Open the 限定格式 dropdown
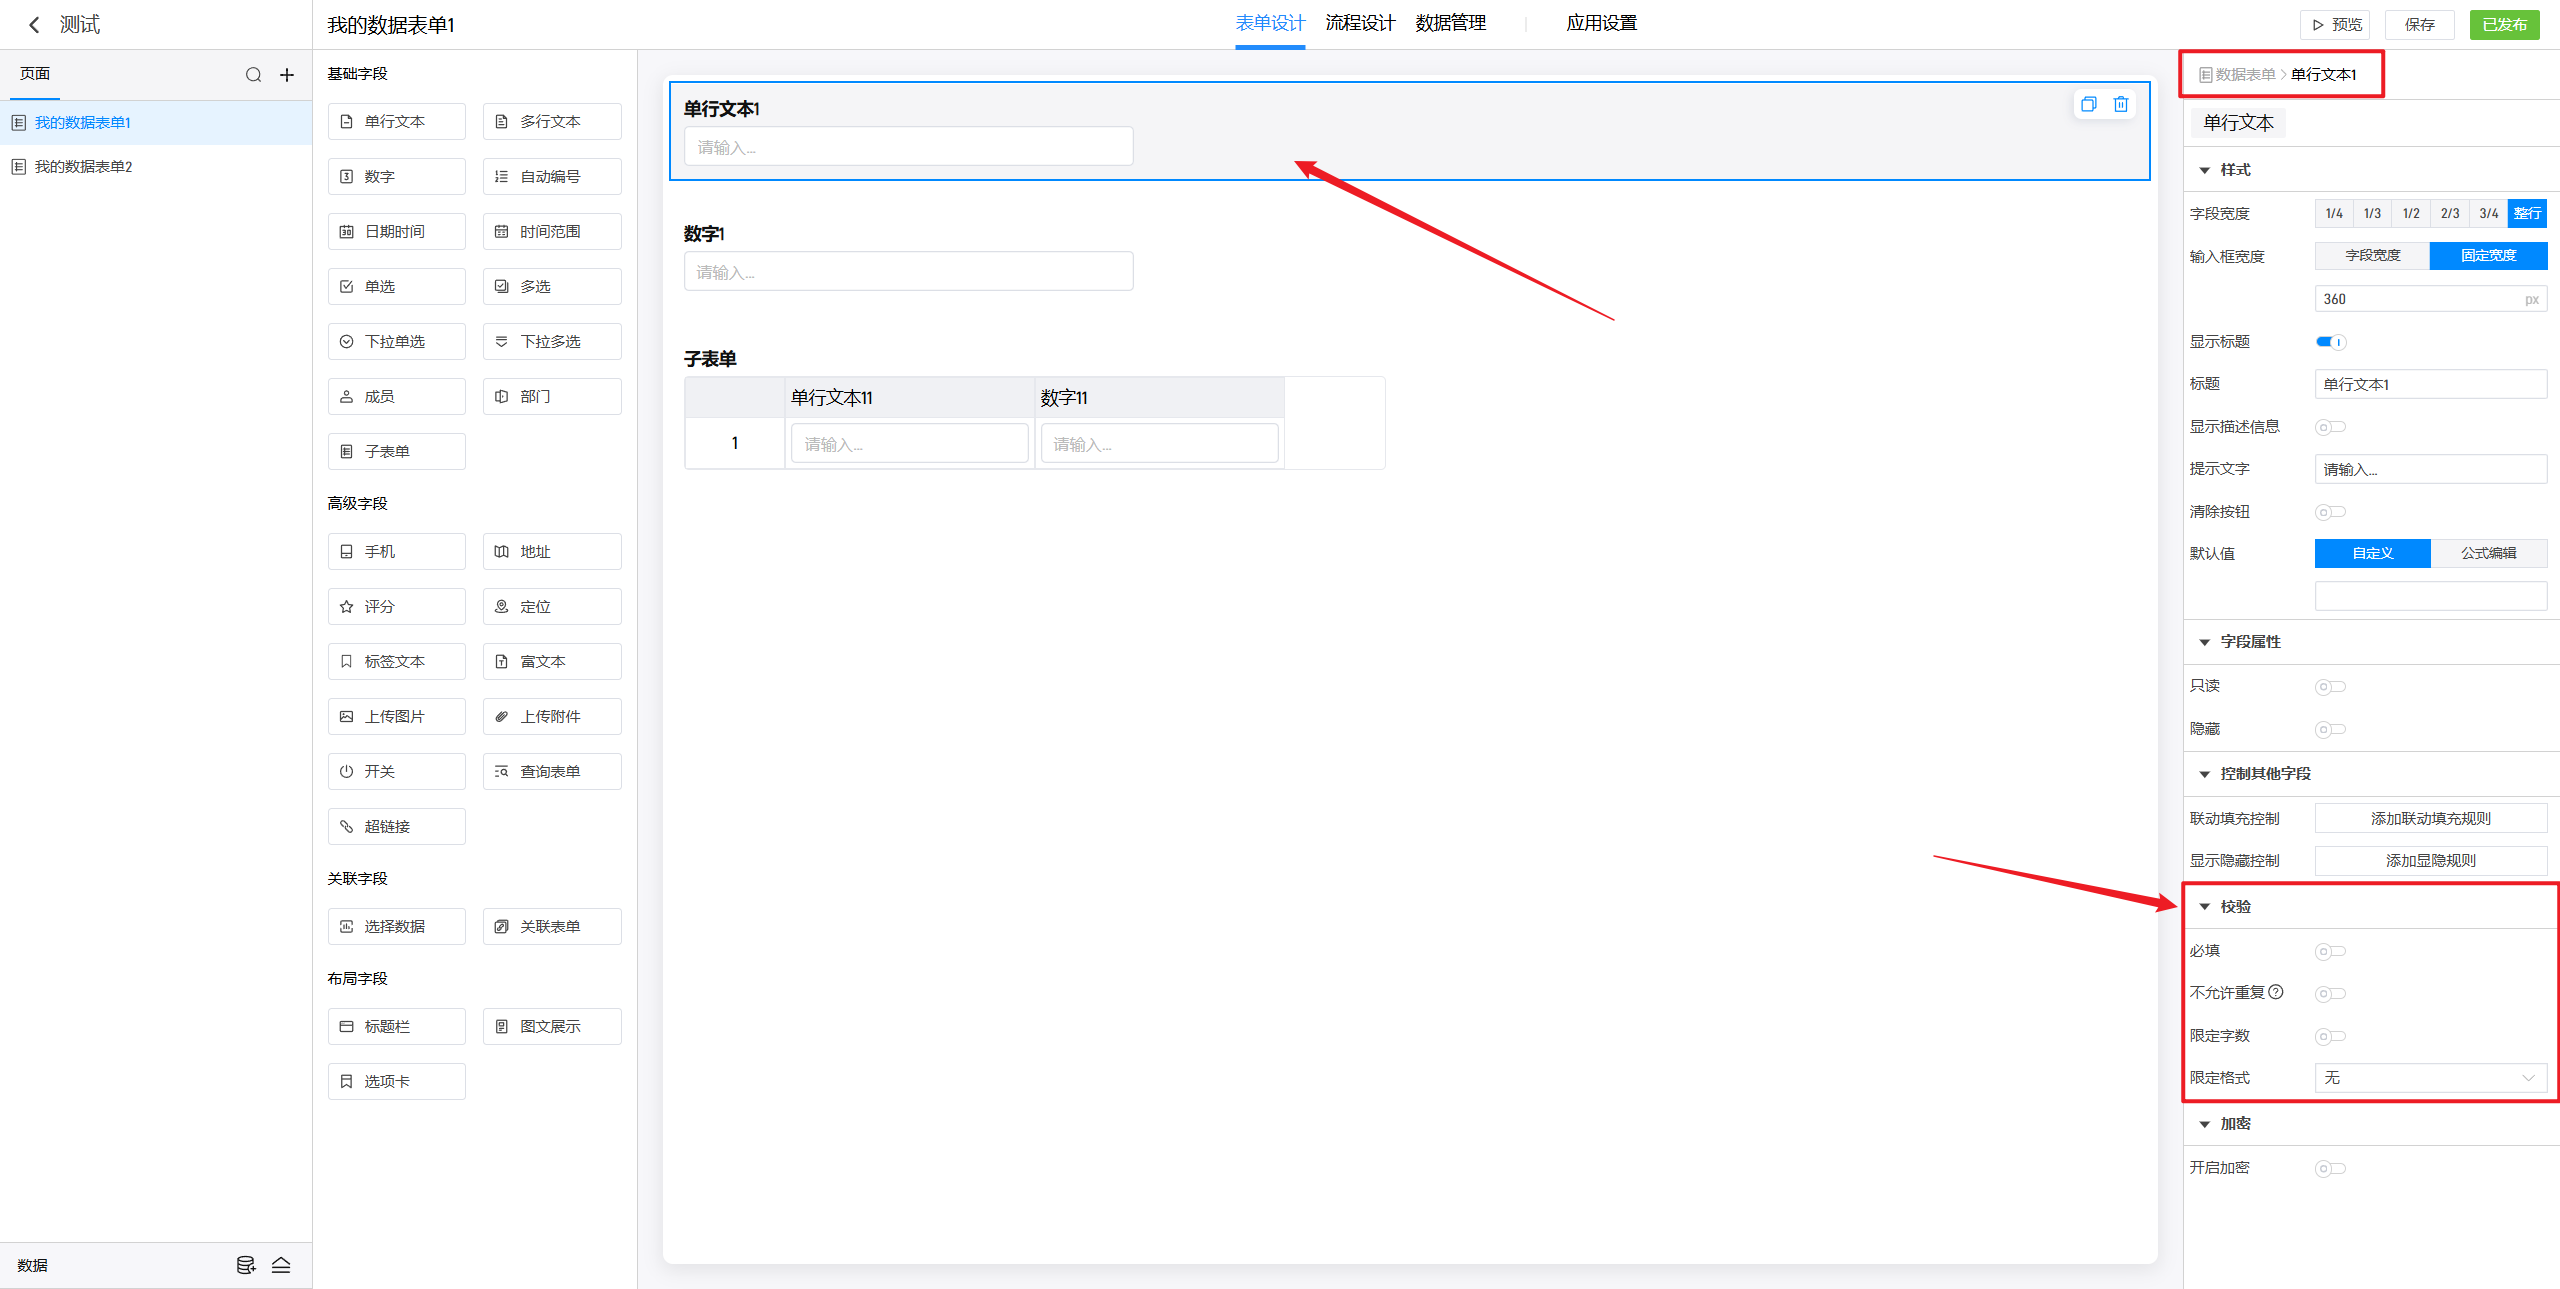The height and width of the screenshot is (1289, 2560). point(2430,1077)
